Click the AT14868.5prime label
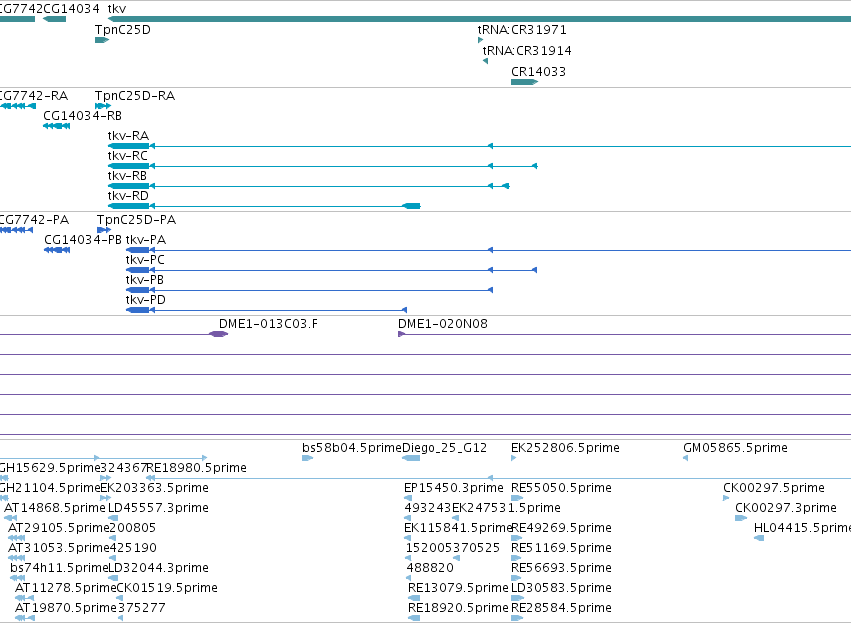 (x=55, y=508)
